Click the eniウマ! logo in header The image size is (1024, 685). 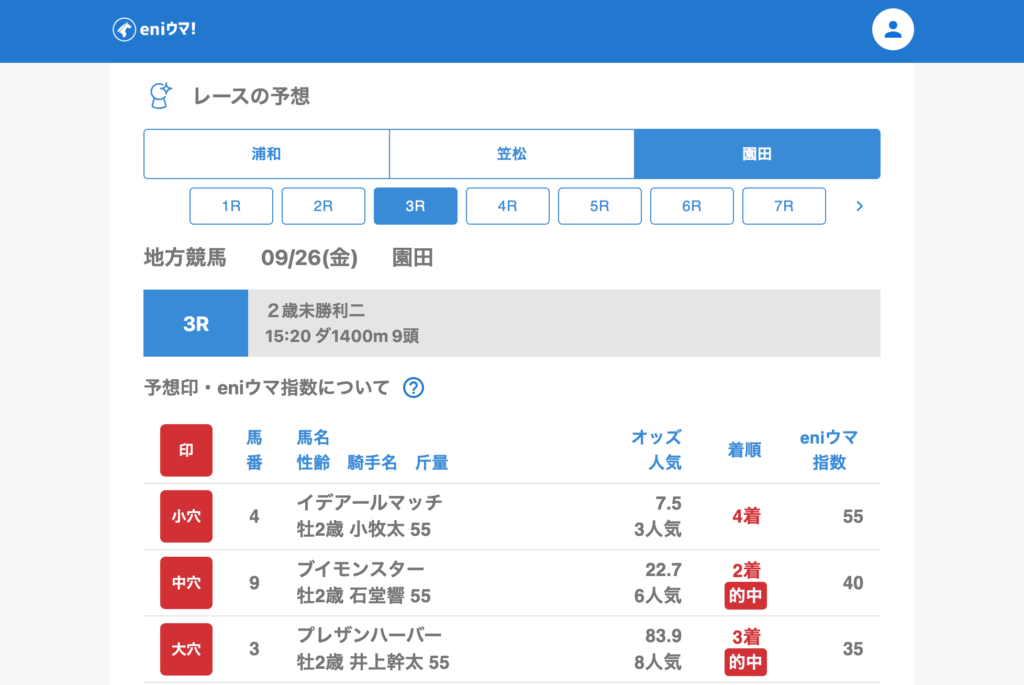click(x=154, y=30)
